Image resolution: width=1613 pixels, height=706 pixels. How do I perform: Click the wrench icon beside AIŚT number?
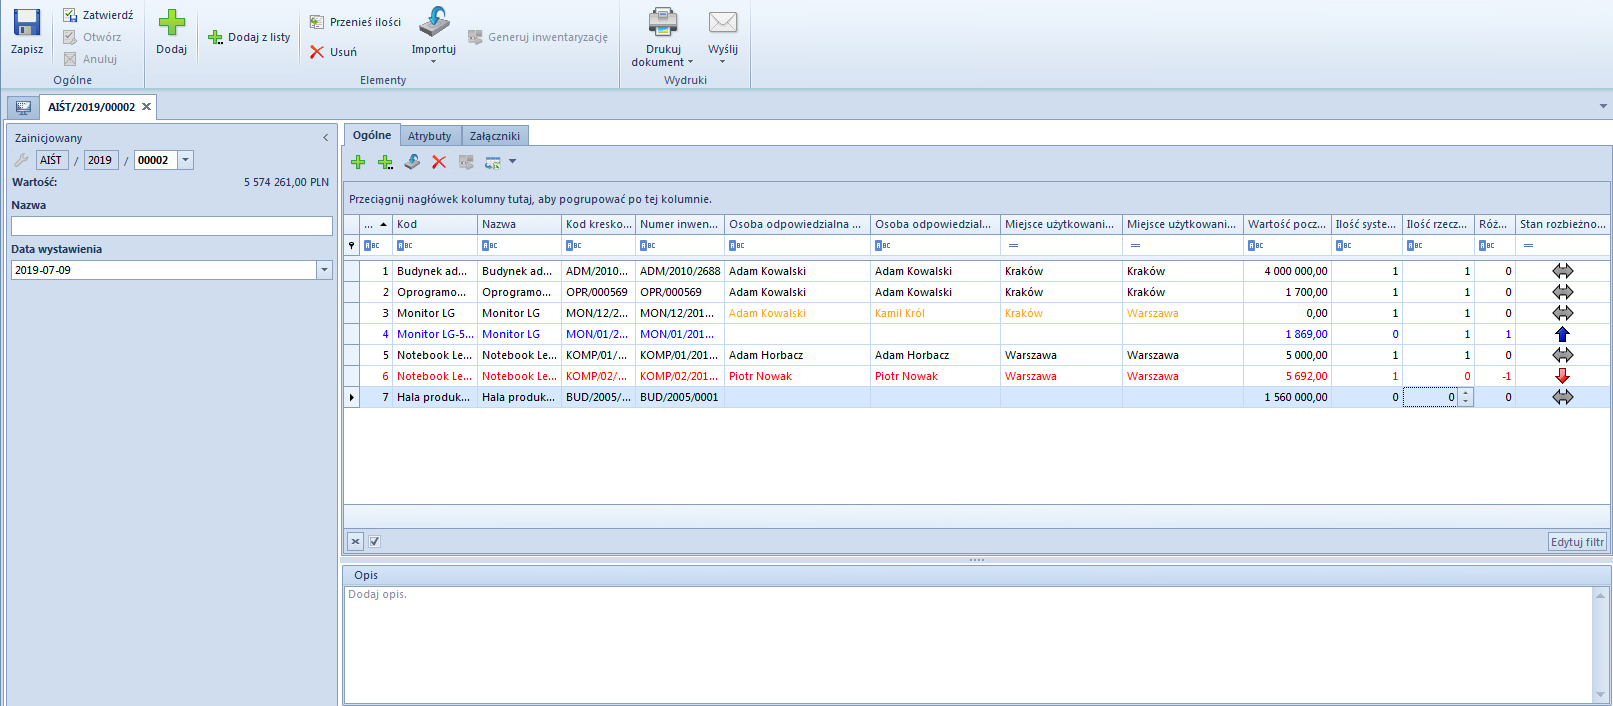[21, 160]
